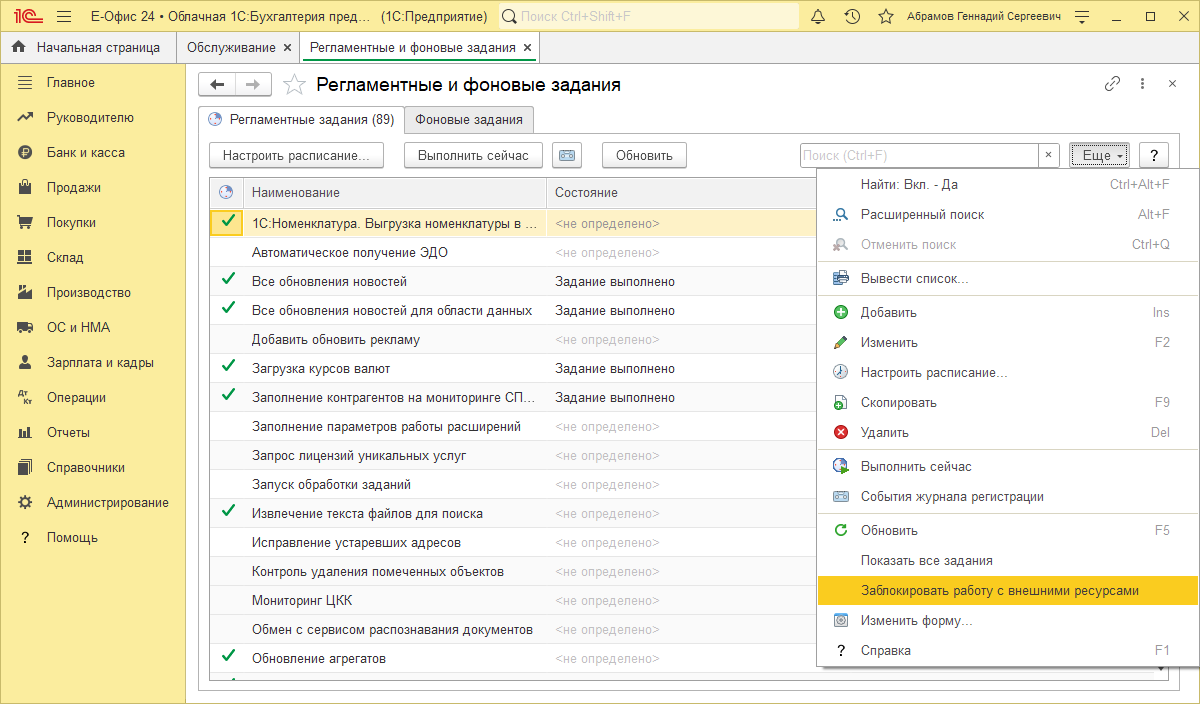
Task: Click the Справочники books icon
Action: point(26,468)
